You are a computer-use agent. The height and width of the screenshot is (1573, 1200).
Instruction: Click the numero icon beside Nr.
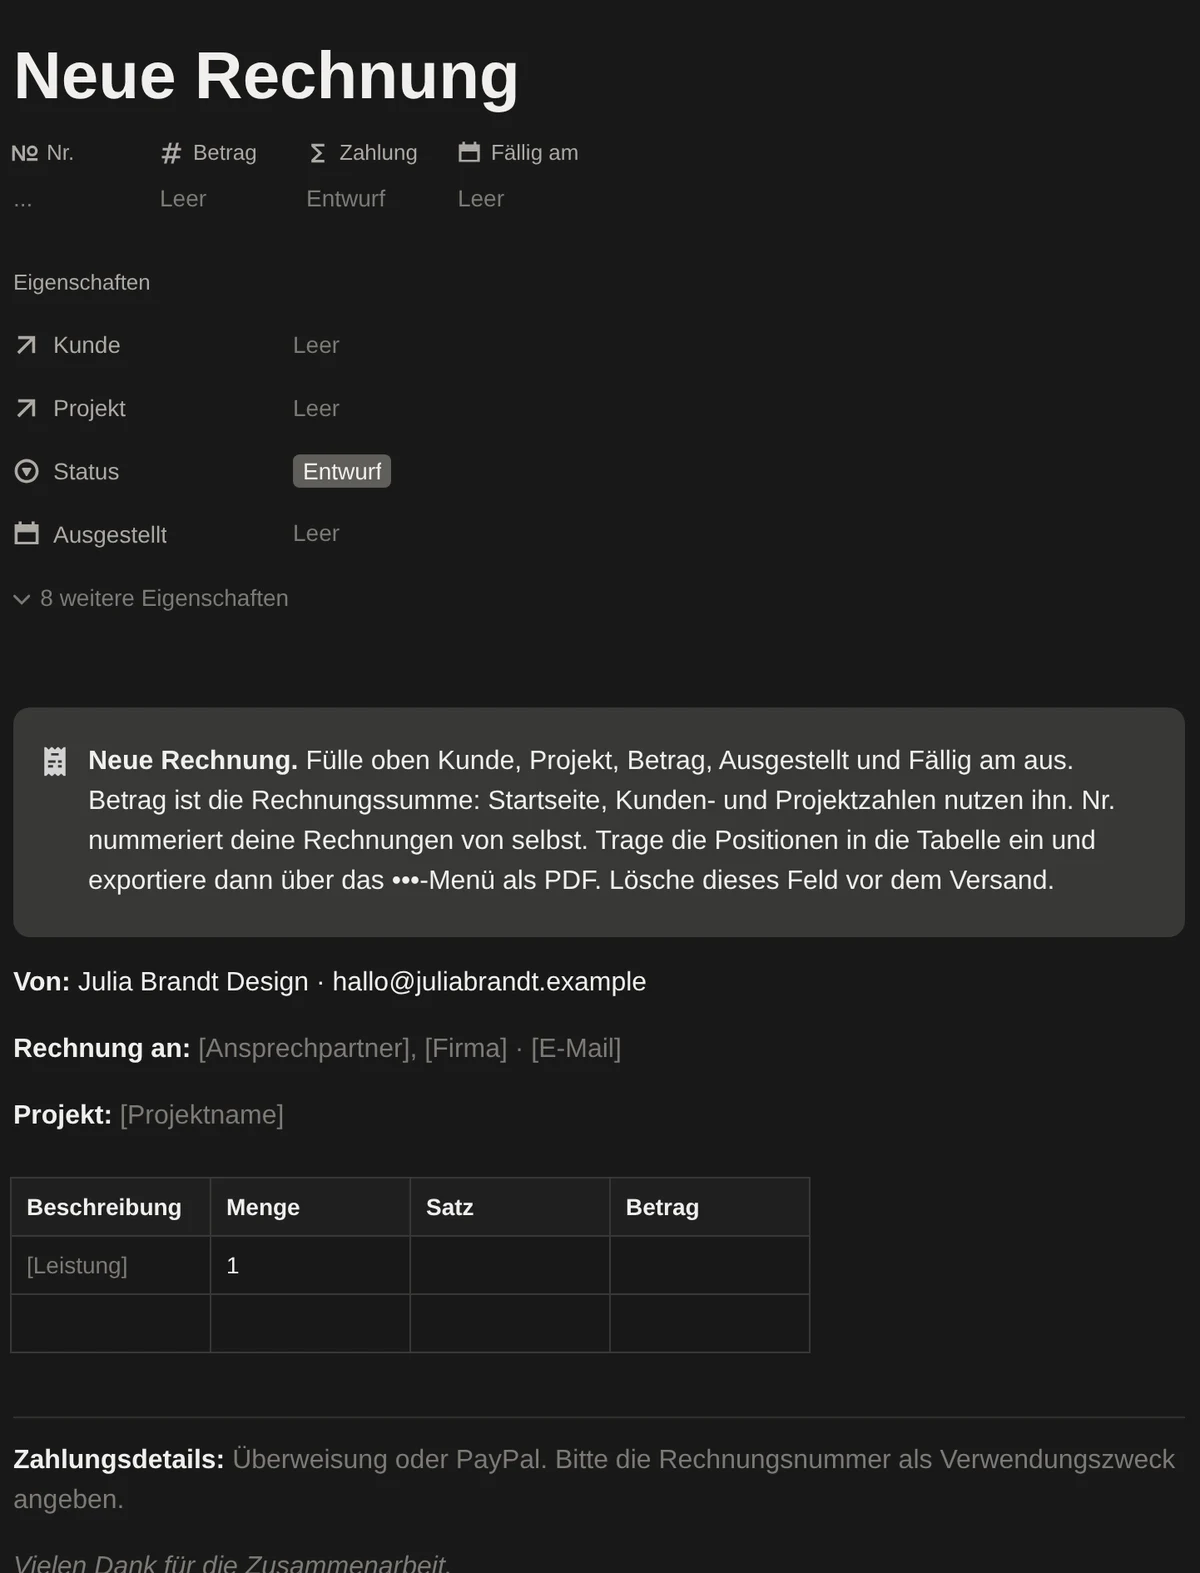(24, 153)
